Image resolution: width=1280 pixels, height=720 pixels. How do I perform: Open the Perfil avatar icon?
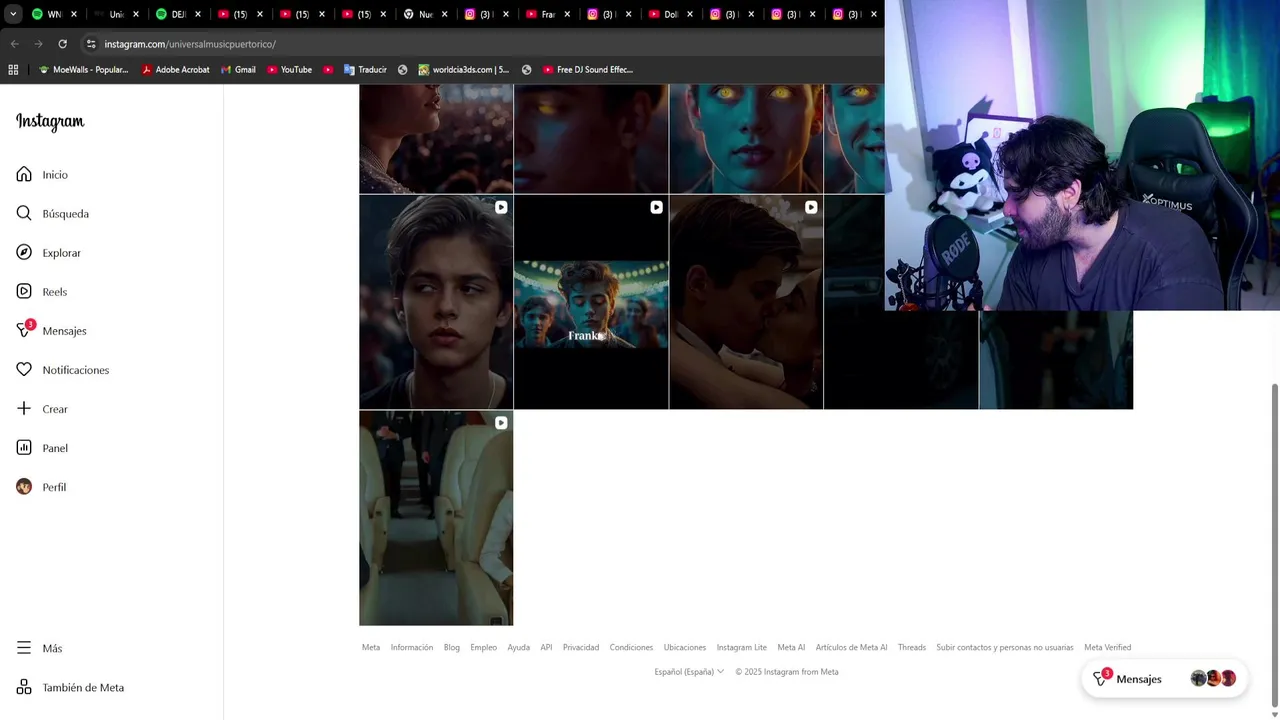tap(24, 486)
